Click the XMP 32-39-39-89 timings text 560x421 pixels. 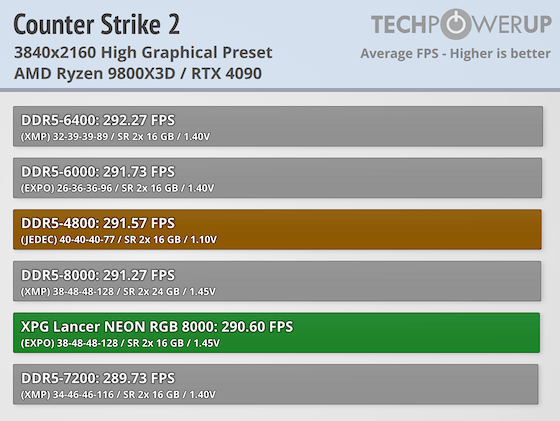coord(115,136)
